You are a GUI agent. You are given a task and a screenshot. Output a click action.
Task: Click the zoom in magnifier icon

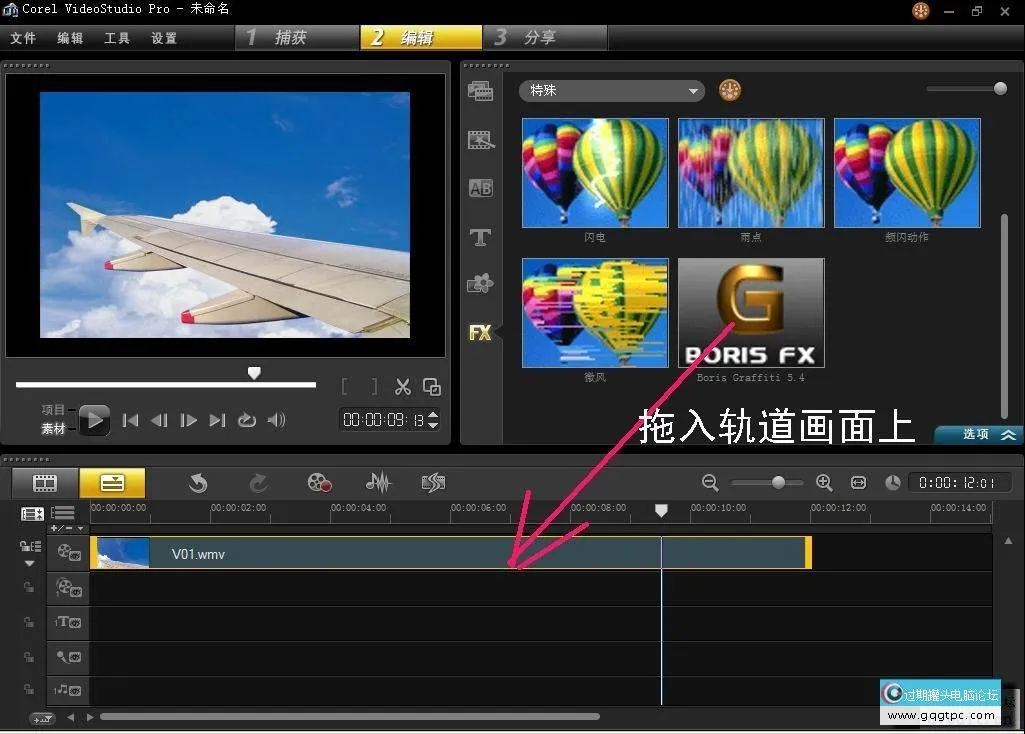[x=824, y=483]
